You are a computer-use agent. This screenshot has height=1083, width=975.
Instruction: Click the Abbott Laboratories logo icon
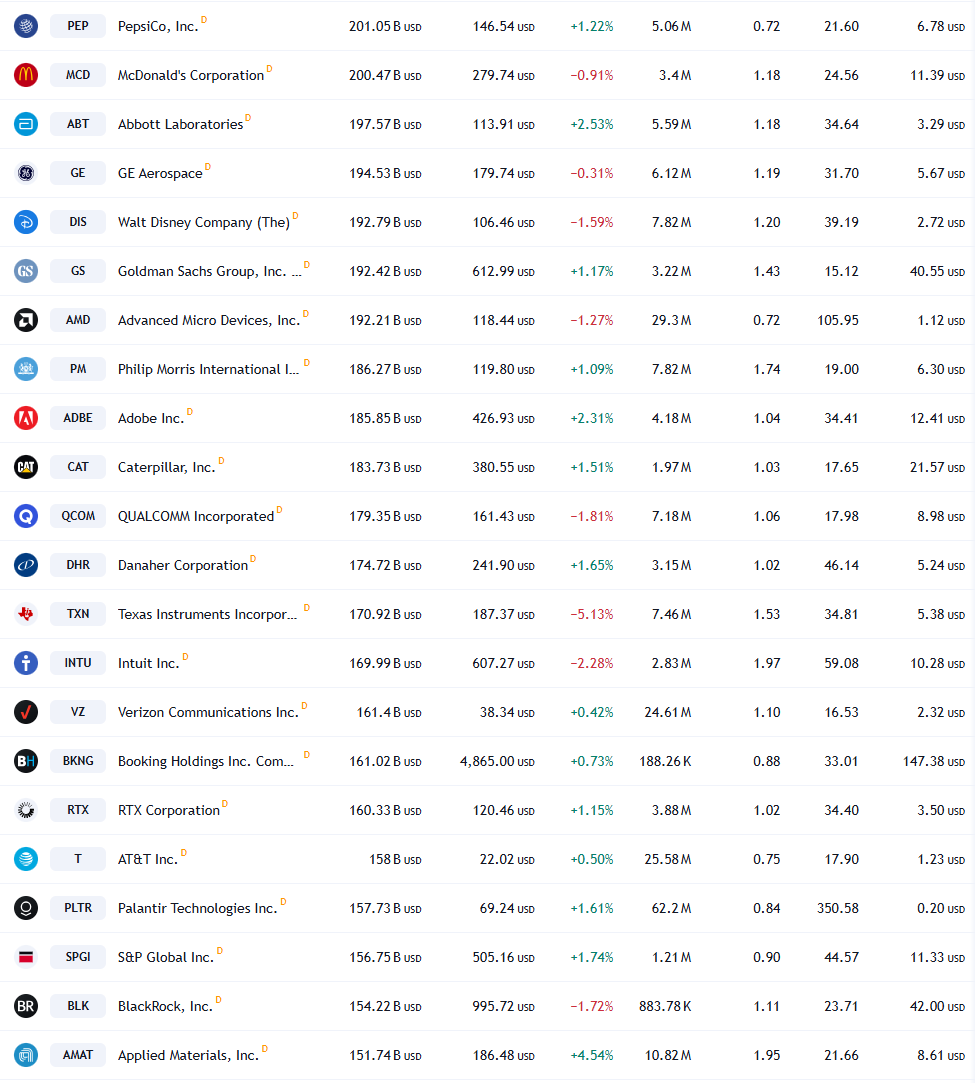point(26,124)
